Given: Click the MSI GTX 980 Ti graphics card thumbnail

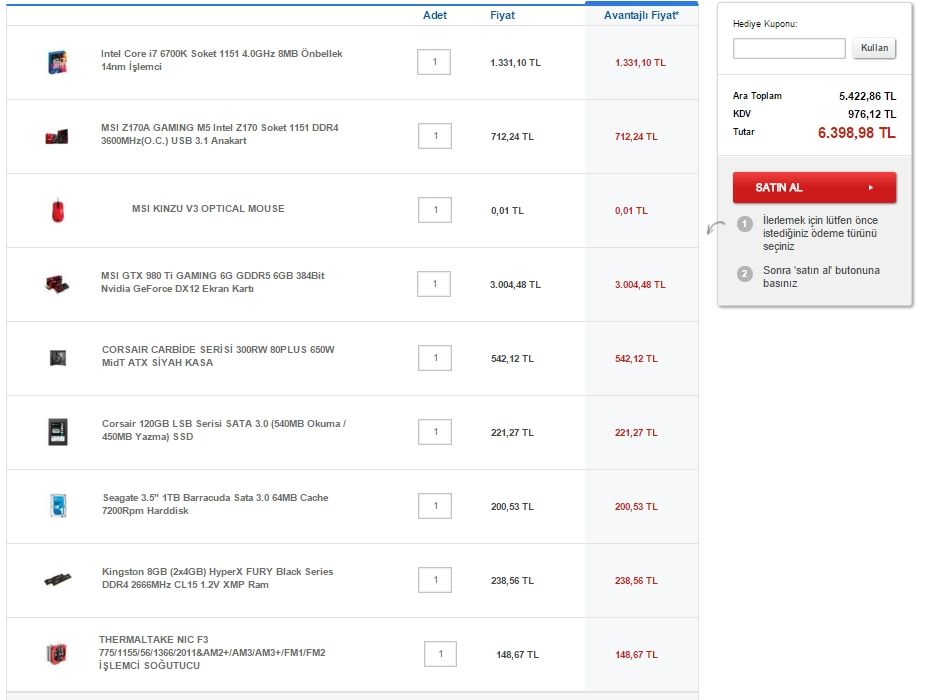Looking at the screenshot, I should (57, 284).
